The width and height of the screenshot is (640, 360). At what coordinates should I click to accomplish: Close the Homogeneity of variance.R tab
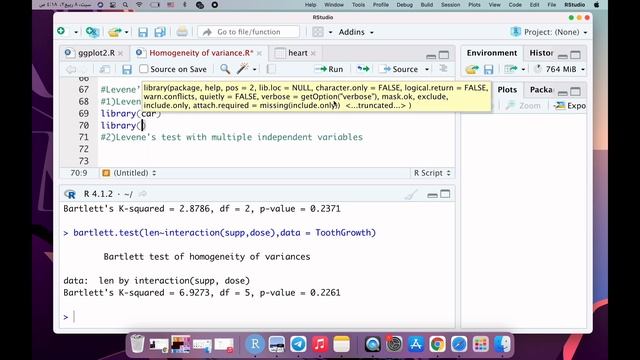tap(260, 53)
